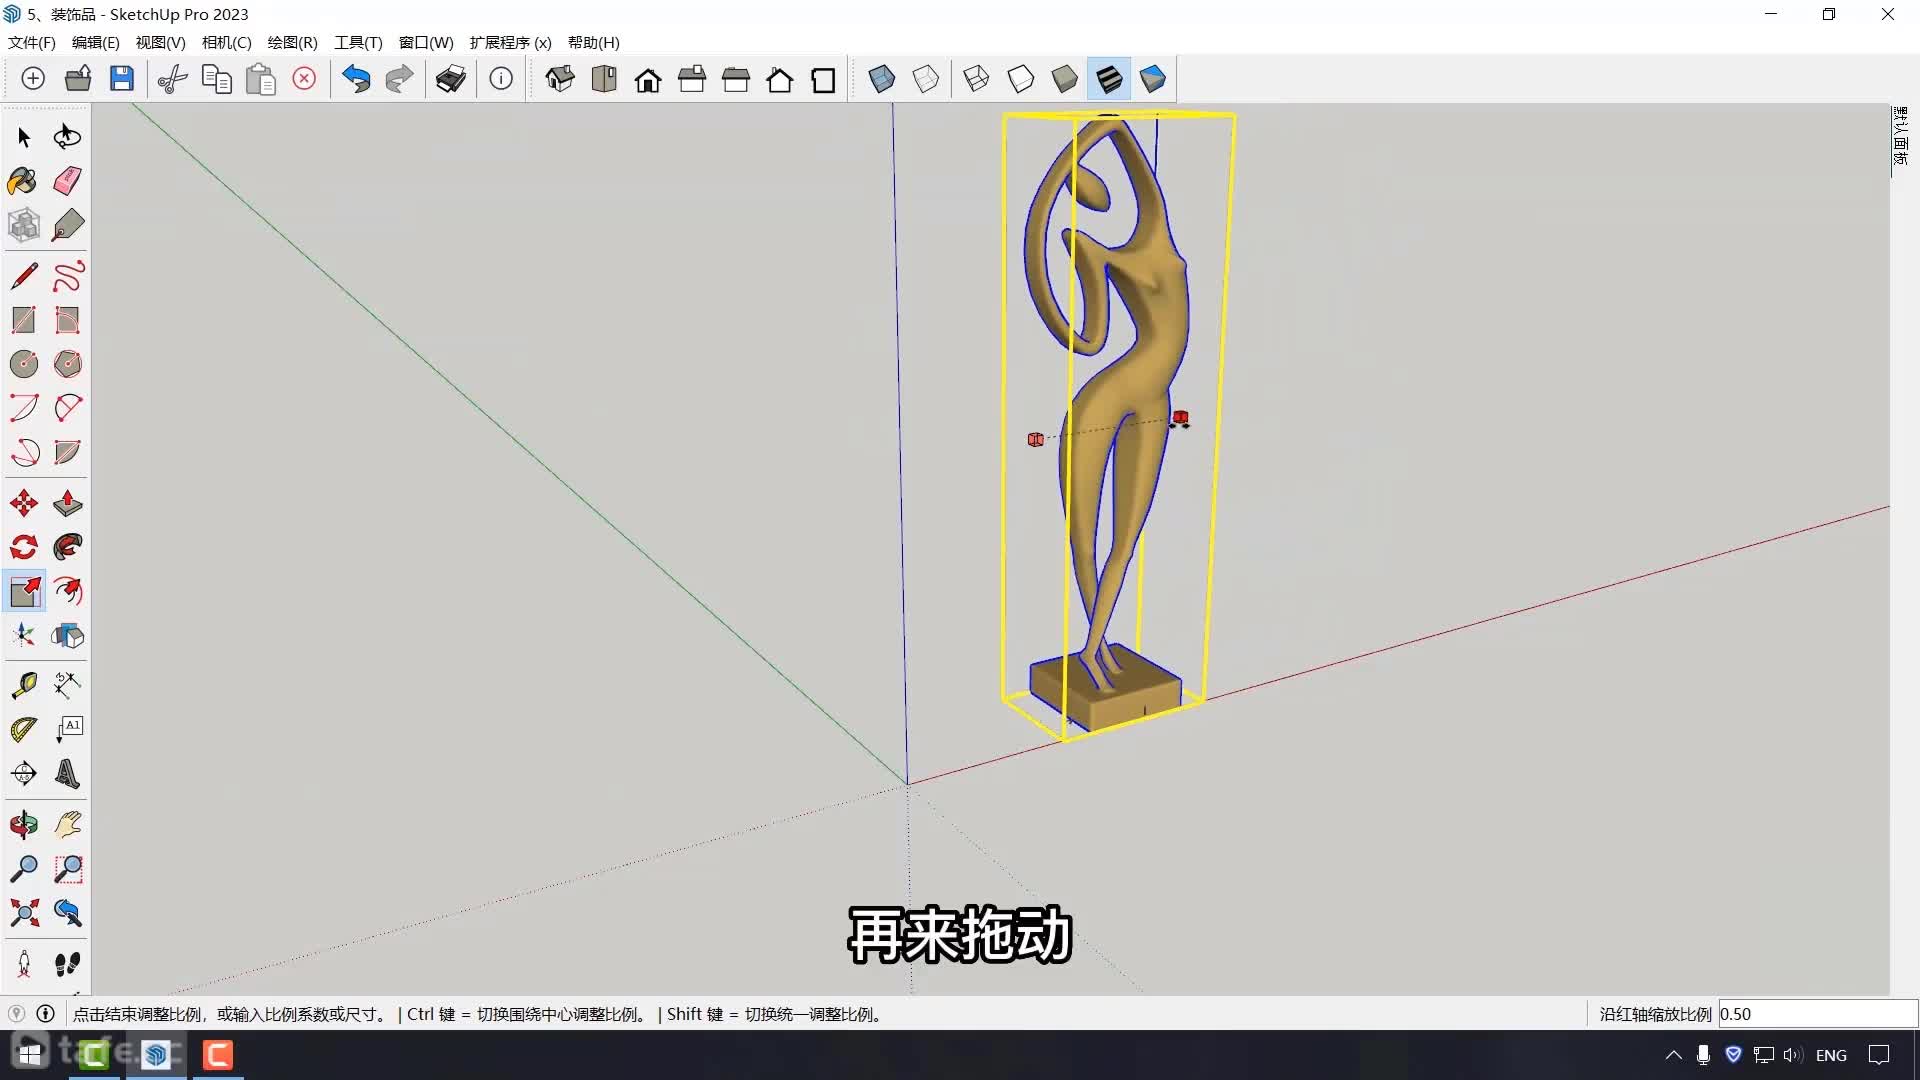
Task: Toggle Shaded With Textures style
Action: pyautogui.click(x=1109, y=79)
